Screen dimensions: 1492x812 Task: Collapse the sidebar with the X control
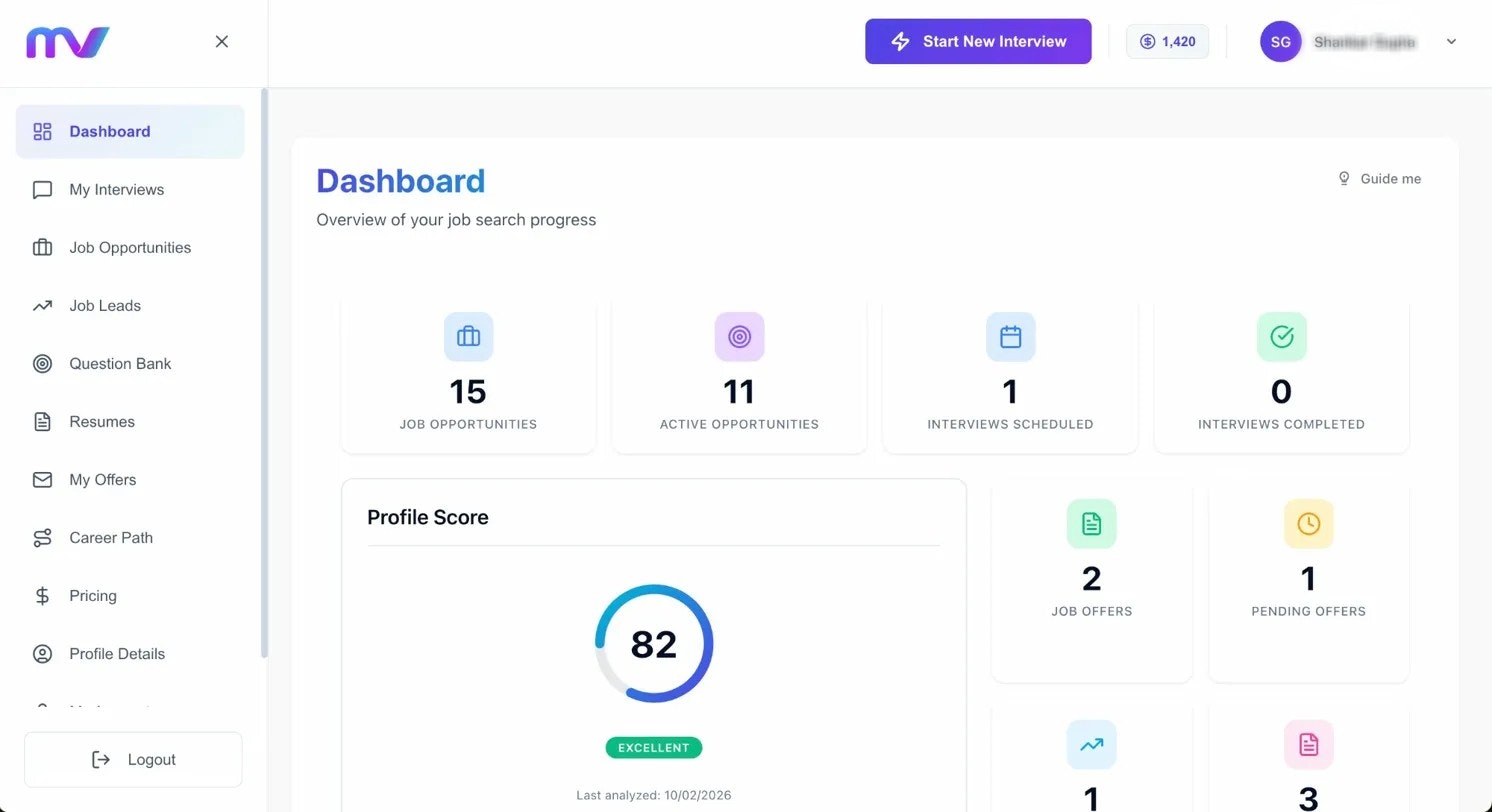click(221, 41)
